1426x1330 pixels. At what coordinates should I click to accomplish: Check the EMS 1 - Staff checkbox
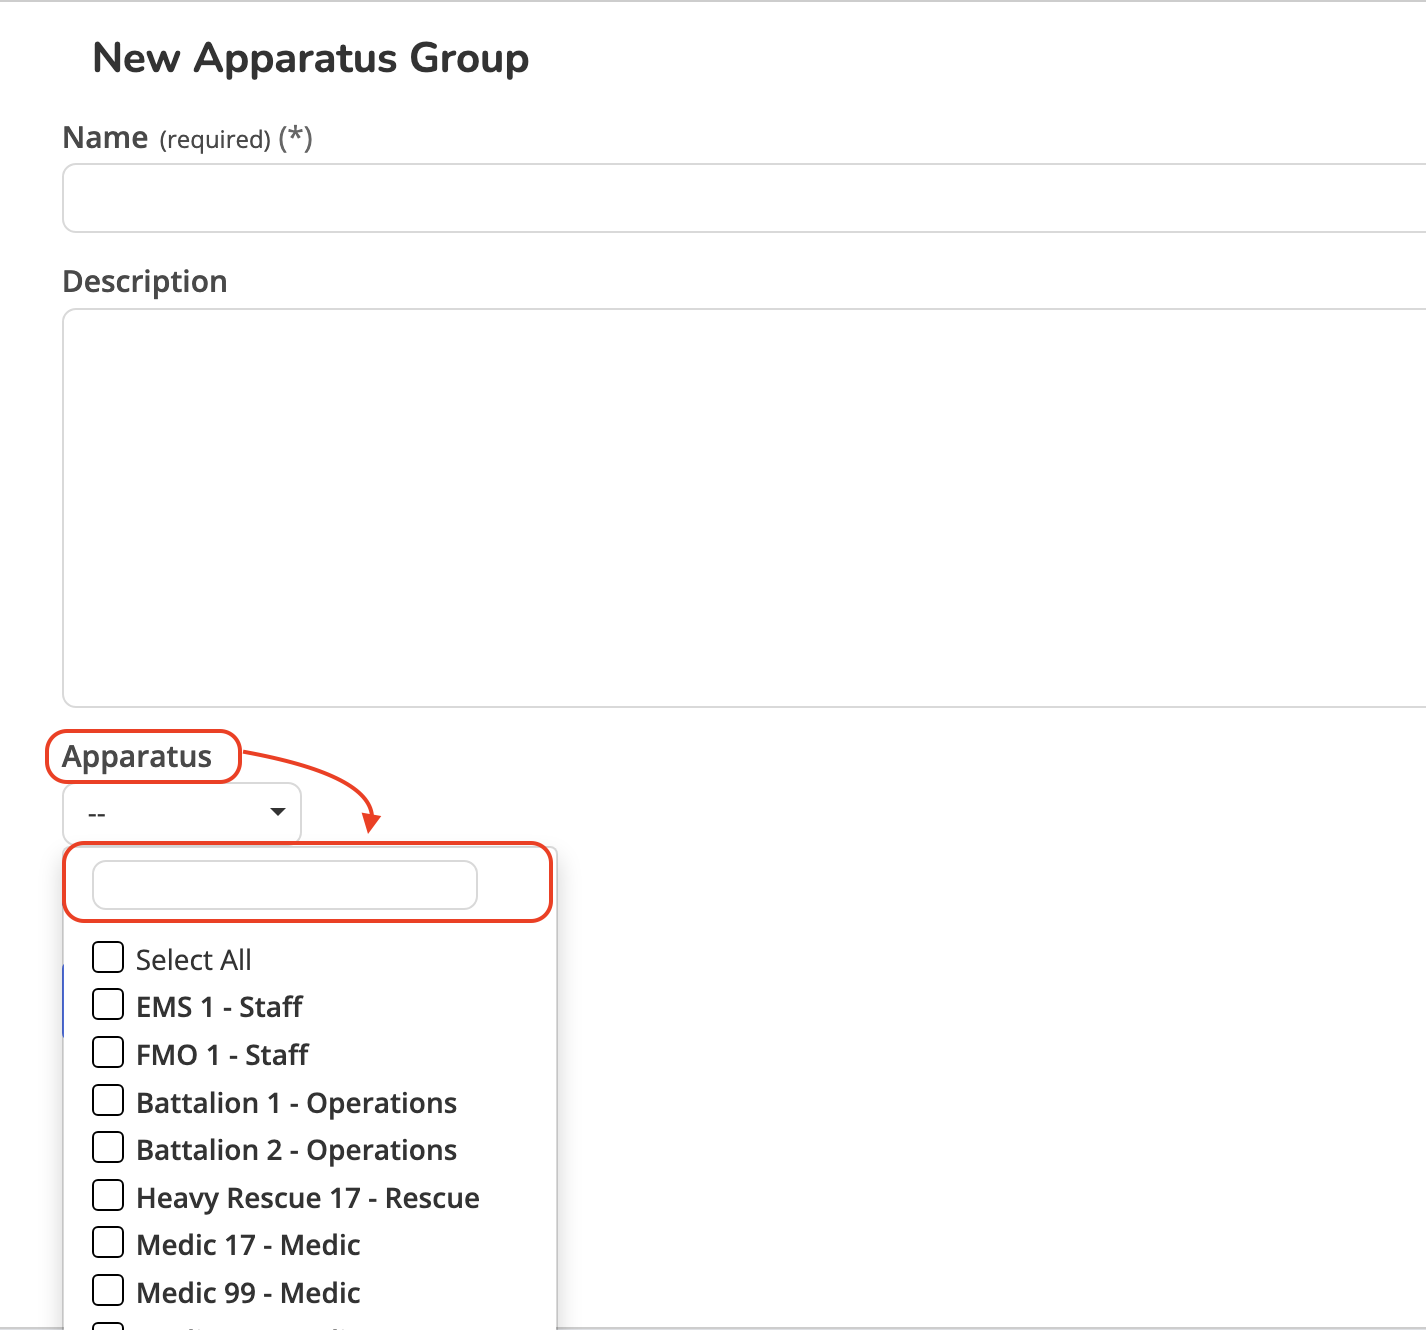tap(108, 1005)
